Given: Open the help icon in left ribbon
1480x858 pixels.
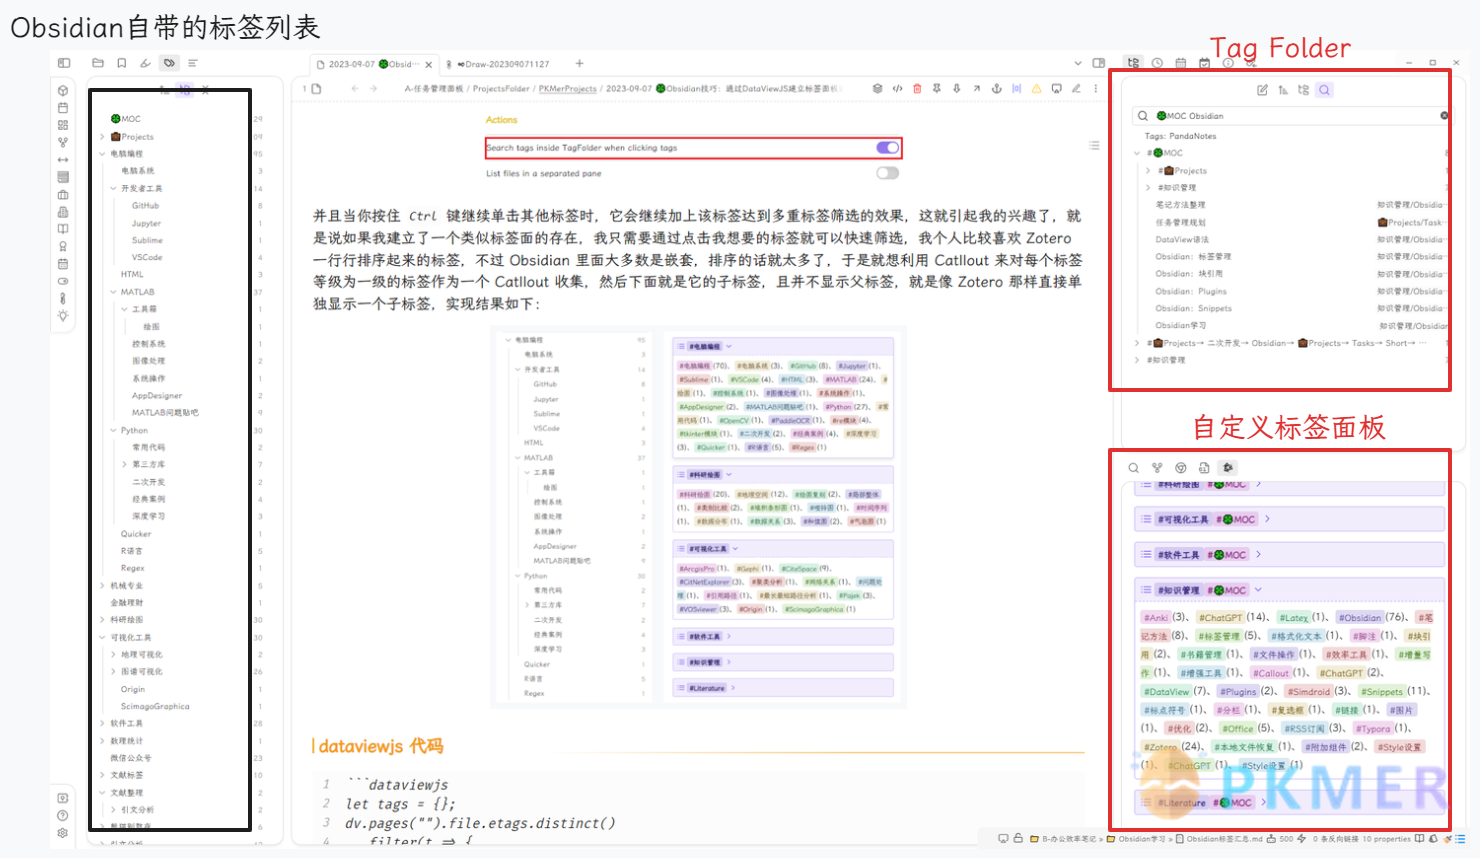Looking at the screenshot, I should coord(63,815).
